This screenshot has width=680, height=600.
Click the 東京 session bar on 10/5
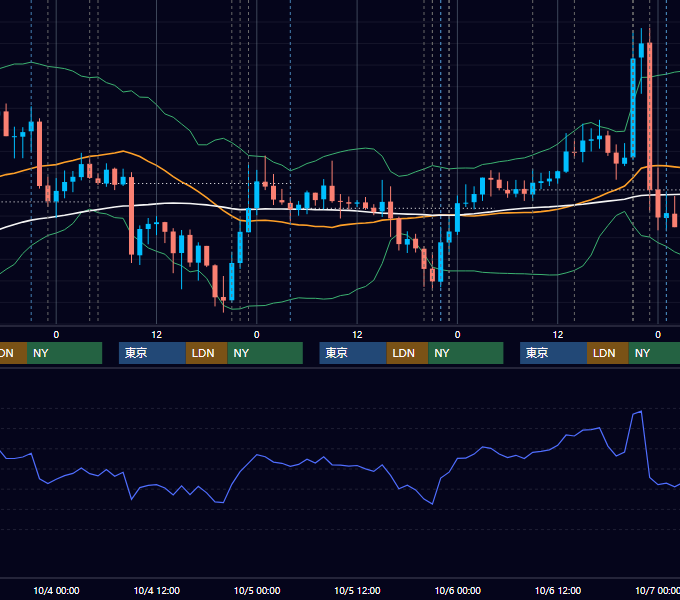pyautogui.click(x=353, y=353)
